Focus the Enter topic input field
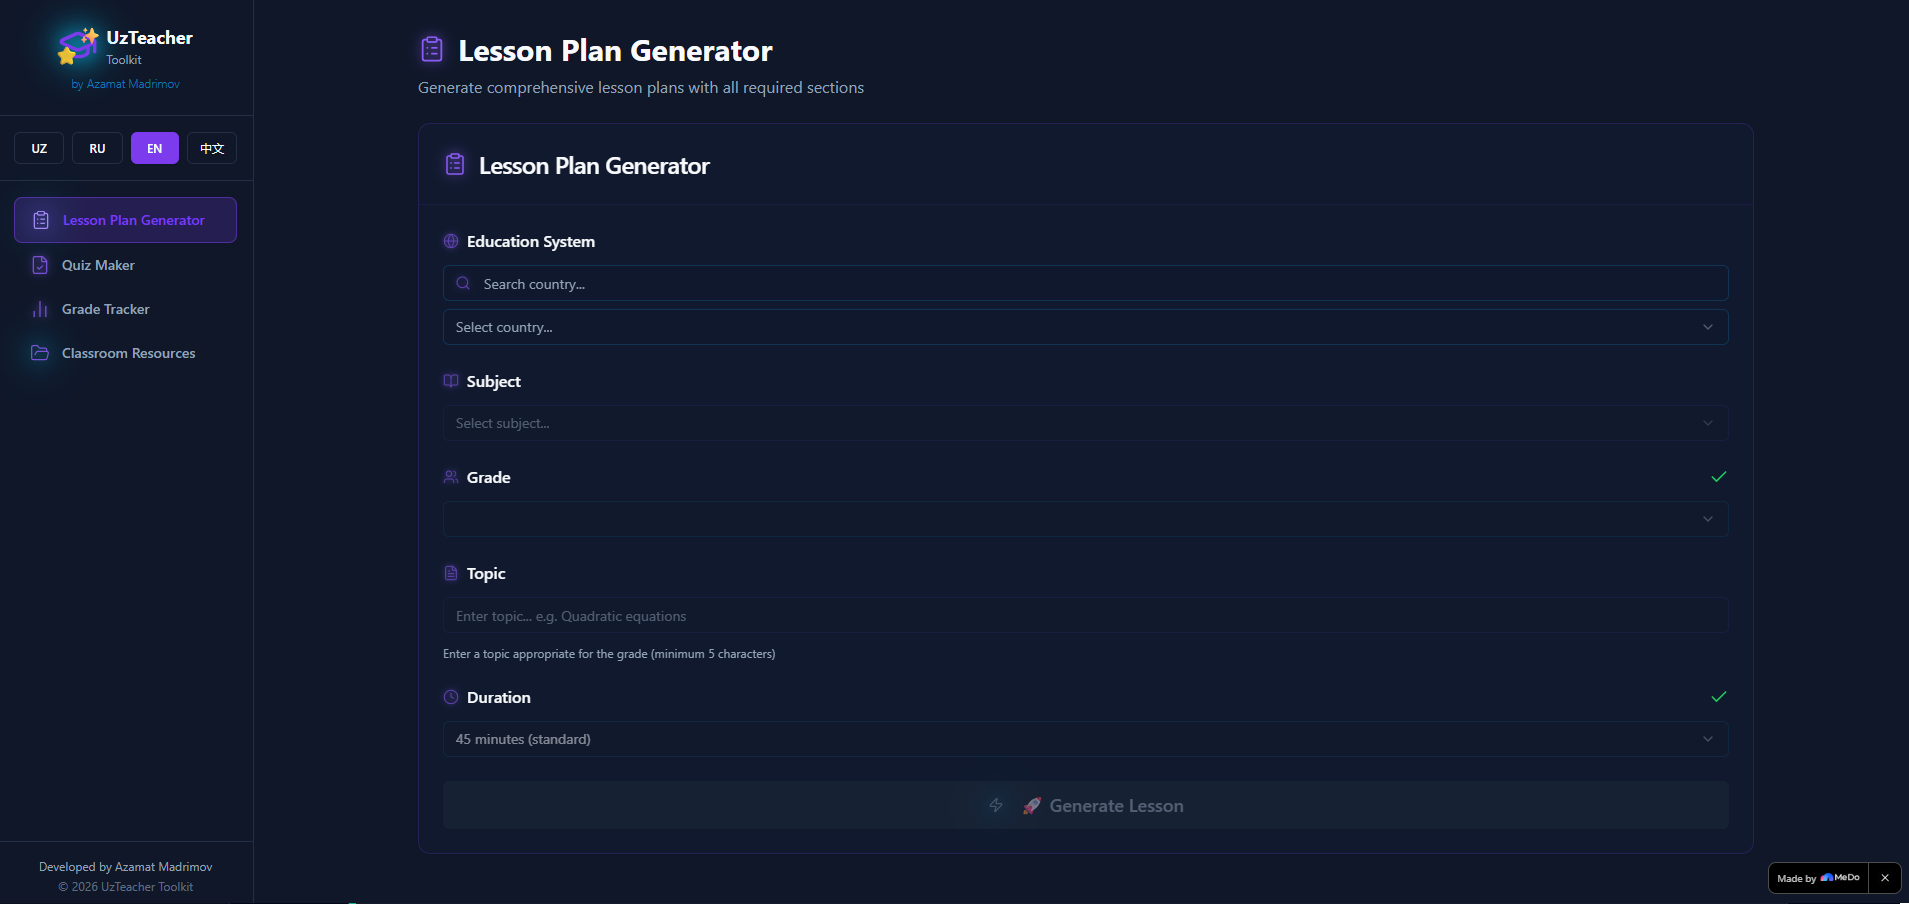The height and width of the screenshot is (904, 1909). point(1085,616)
